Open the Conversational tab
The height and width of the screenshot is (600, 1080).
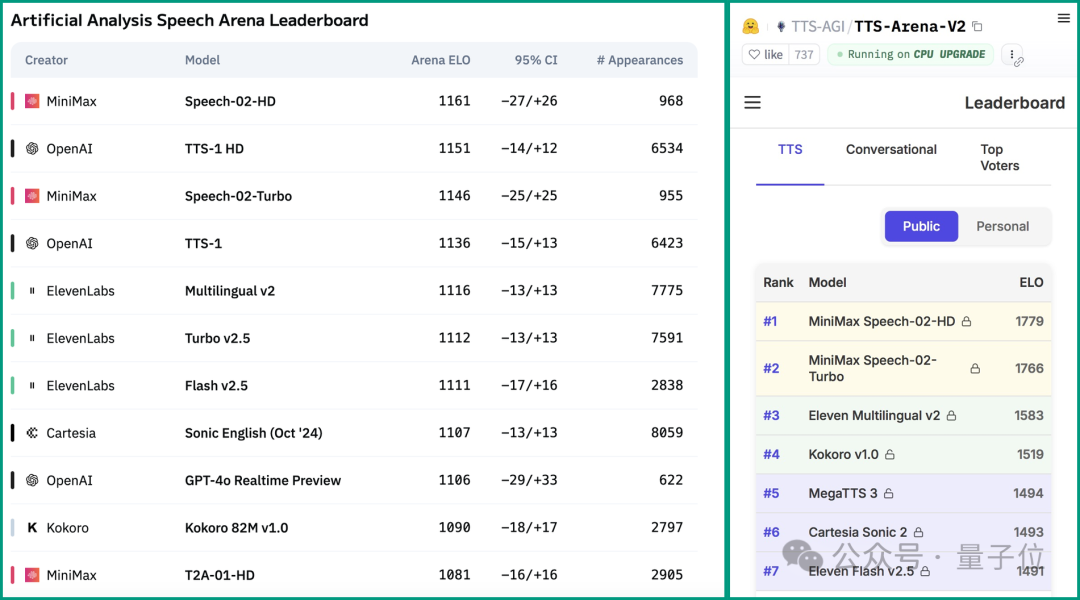pyautogui.click(x=891, y=149)
